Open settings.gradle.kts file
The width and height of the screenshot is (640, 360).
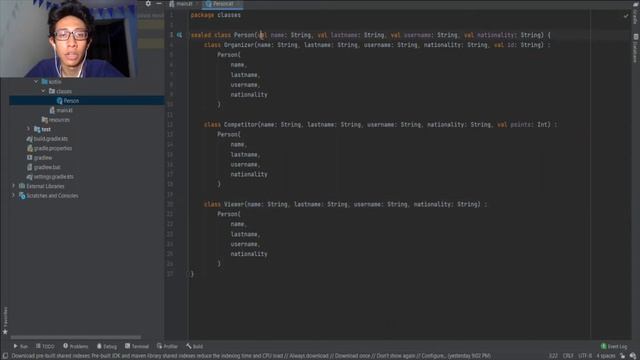click(x=53, y=177)
